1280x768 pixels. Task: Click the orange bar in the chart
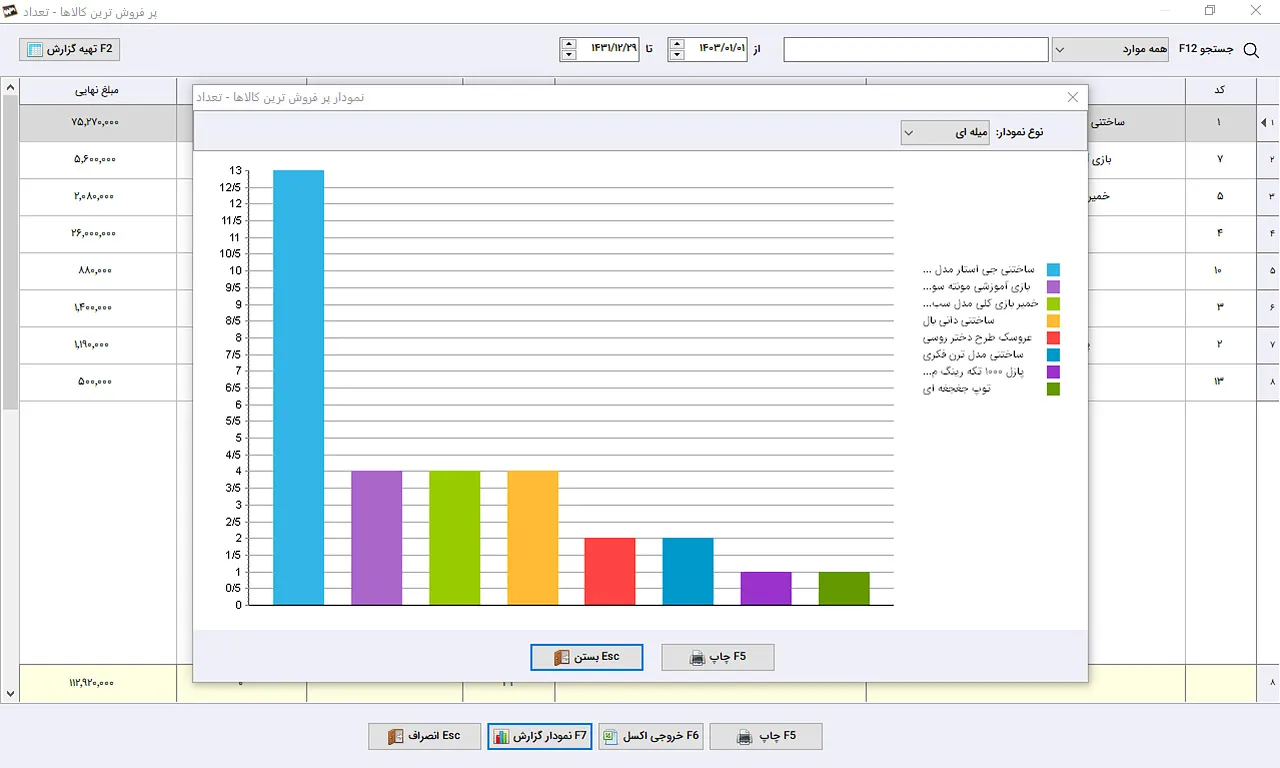point(533,538)
